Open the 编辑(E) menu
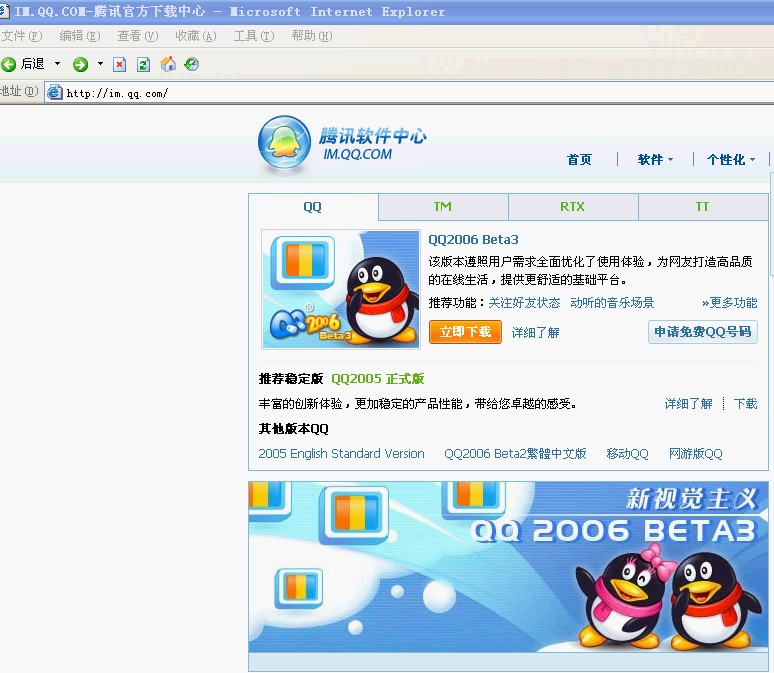This screenshot has height=673, width=774. pyautogui.click(x=79, y=36)
